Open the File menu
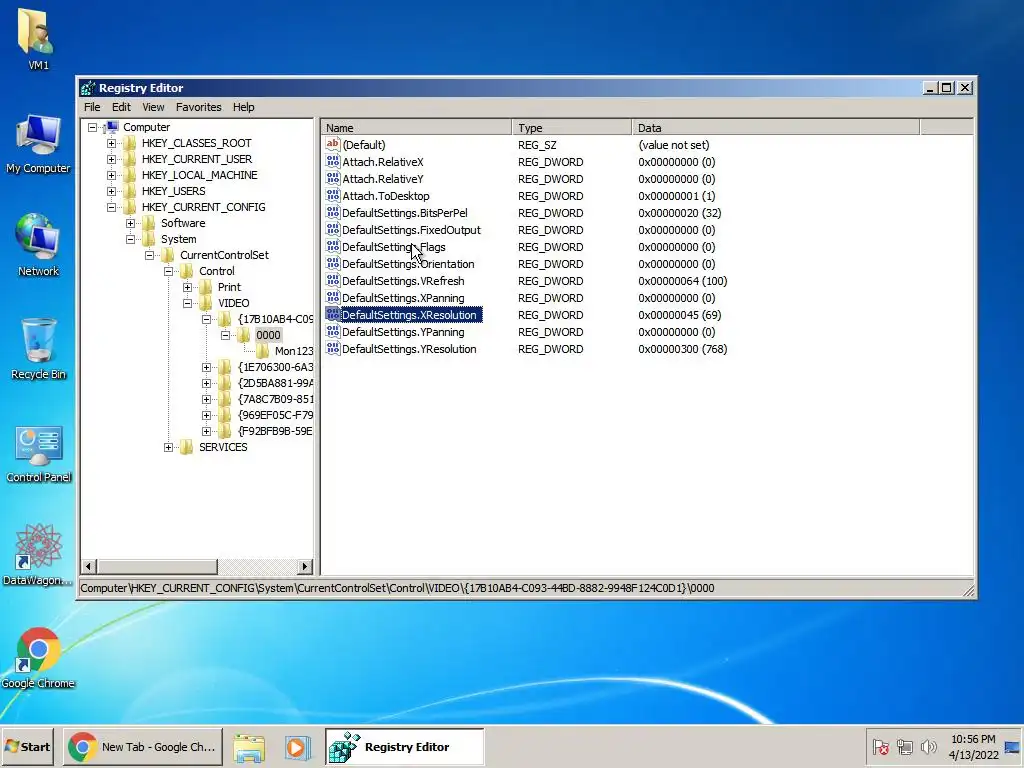 (x=92, y=107)
